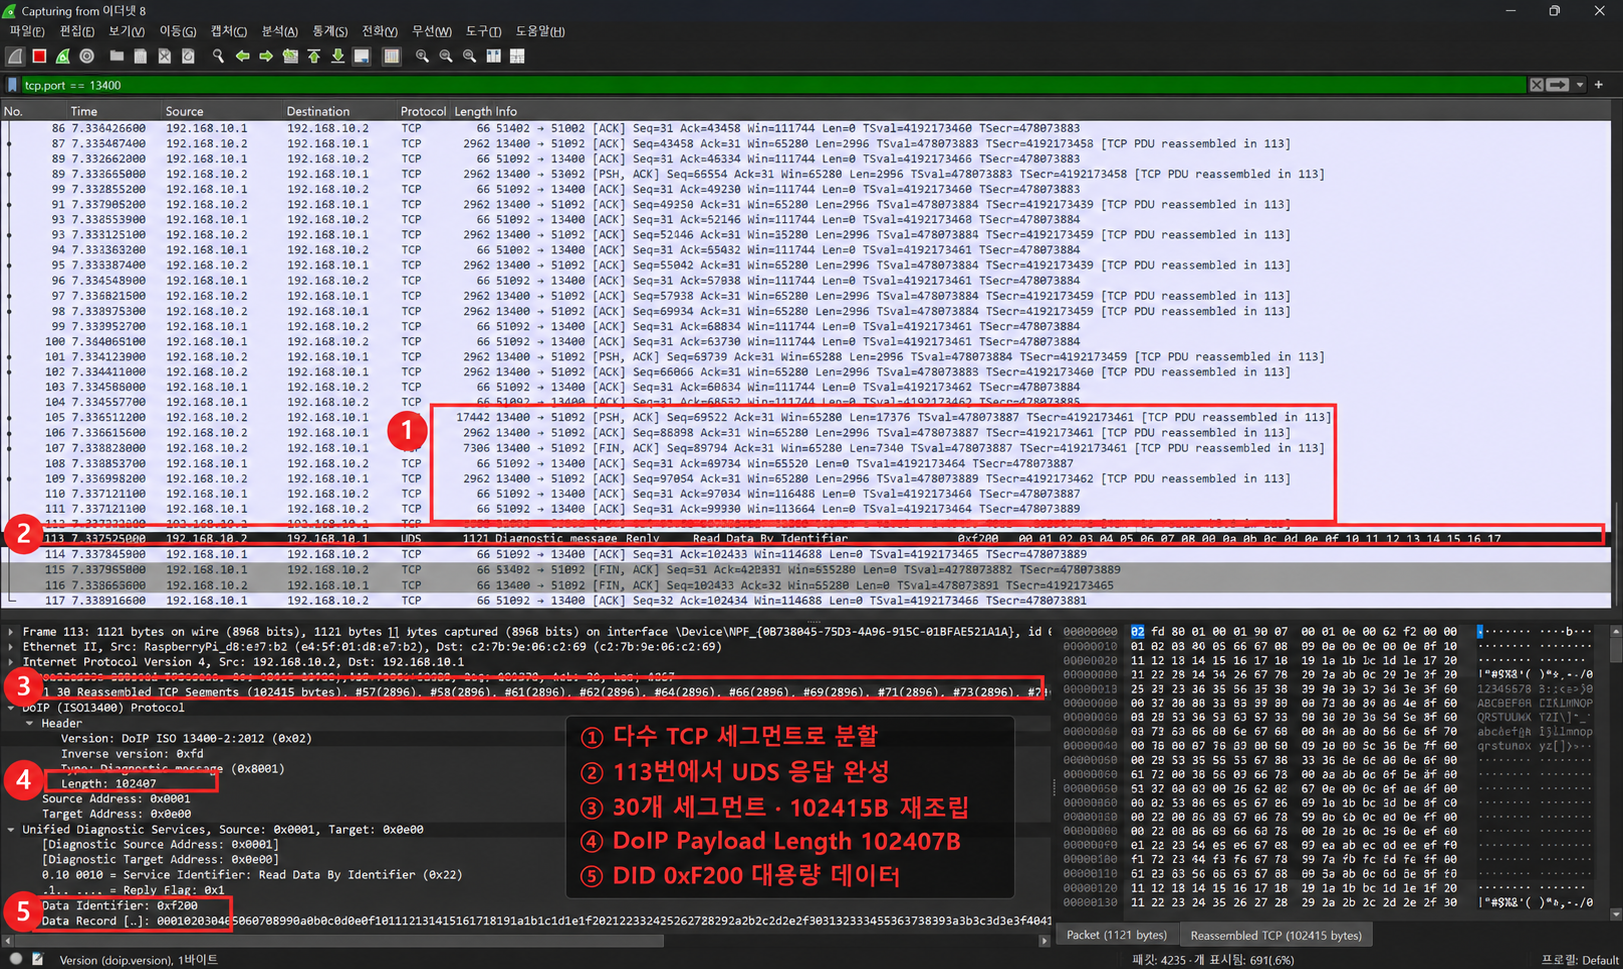The width and height of the screenshot is (1623, 969).
Task: Reload the capture file from the toolbar
Action: click(189, 57)
